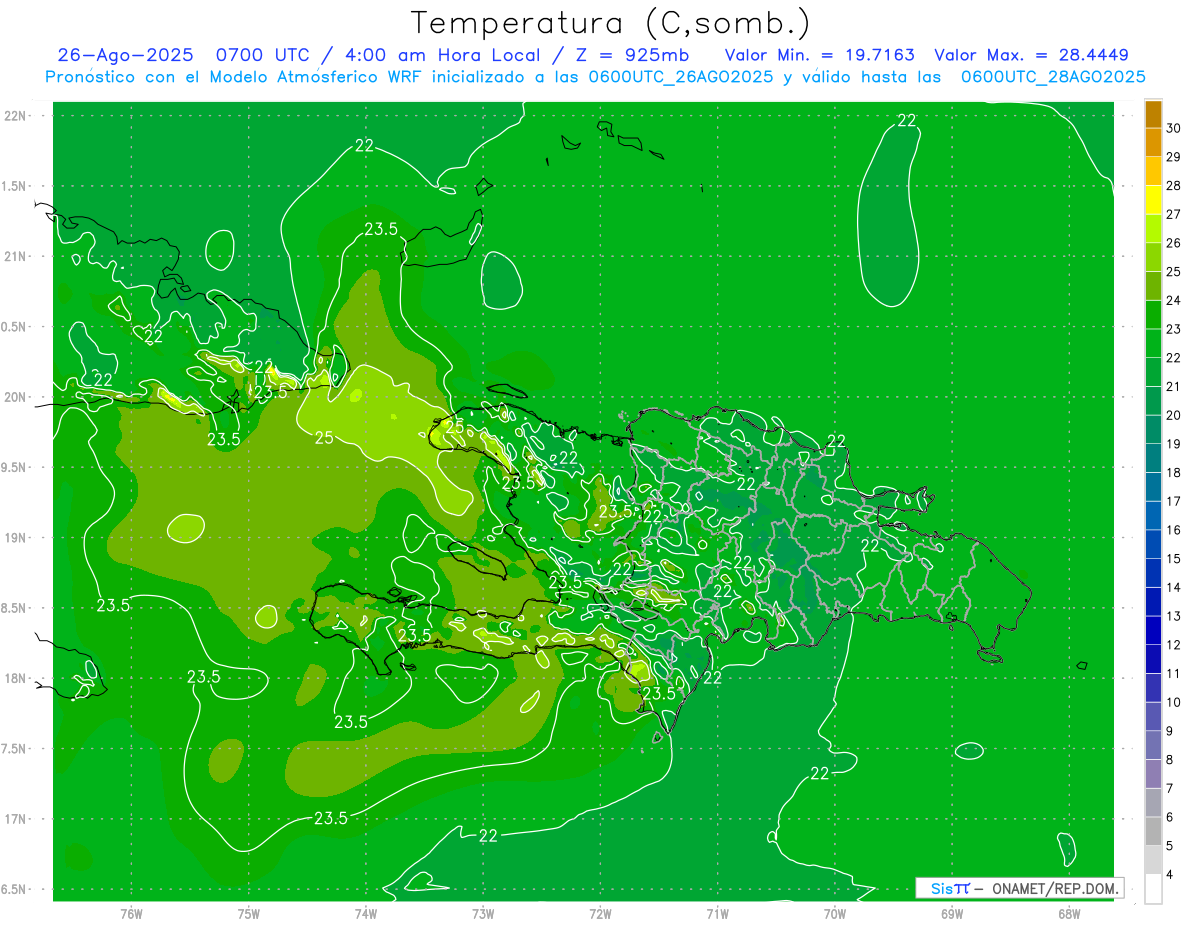Click the legend scale value "19"

coord(1173,444)
